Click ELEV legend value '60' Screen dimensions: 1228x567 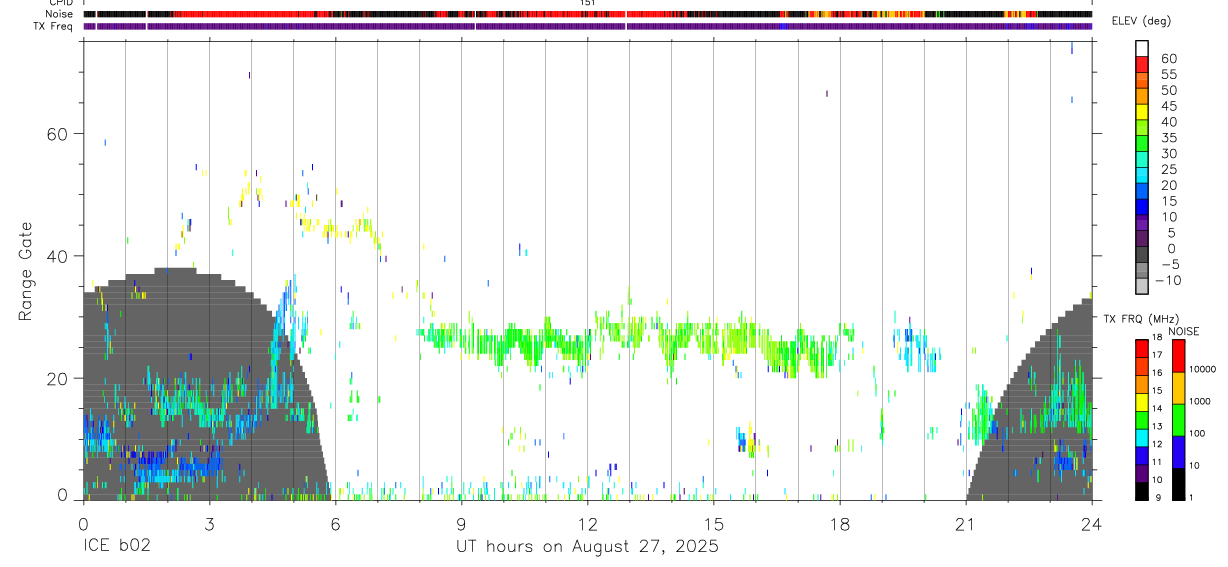(1167, 58)
